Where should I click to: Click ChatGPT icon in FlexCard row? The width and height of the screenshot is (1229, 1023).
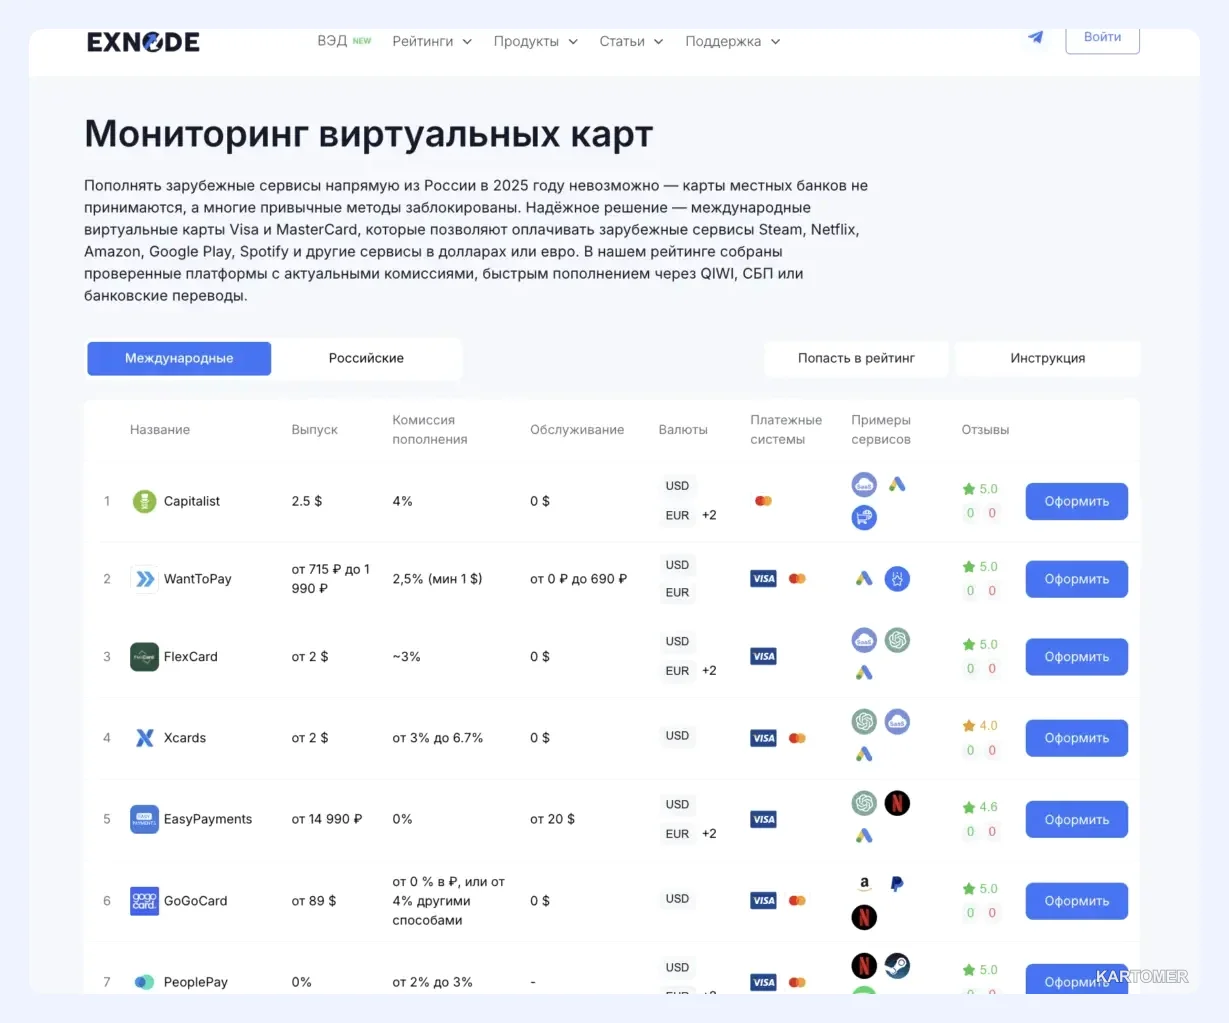point(897,640)
